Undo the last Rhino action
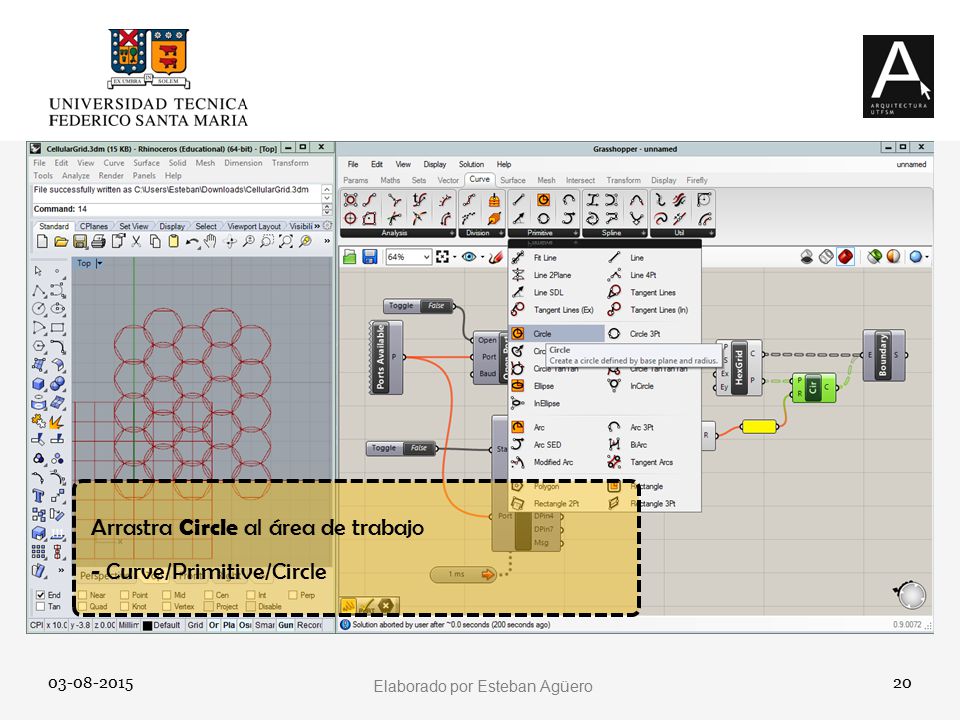The image size is (960, 720). click(x=192, y=242)
